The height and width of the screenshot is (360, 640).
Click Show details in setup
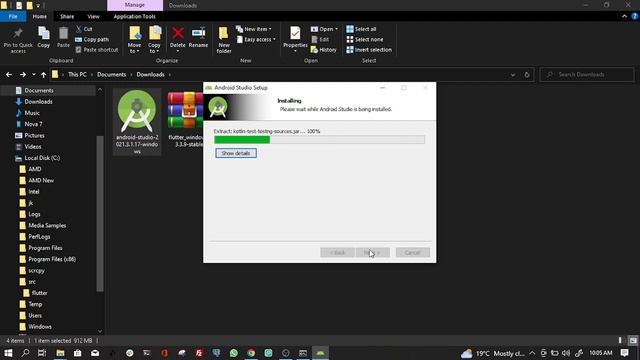[x=236, y=153]
